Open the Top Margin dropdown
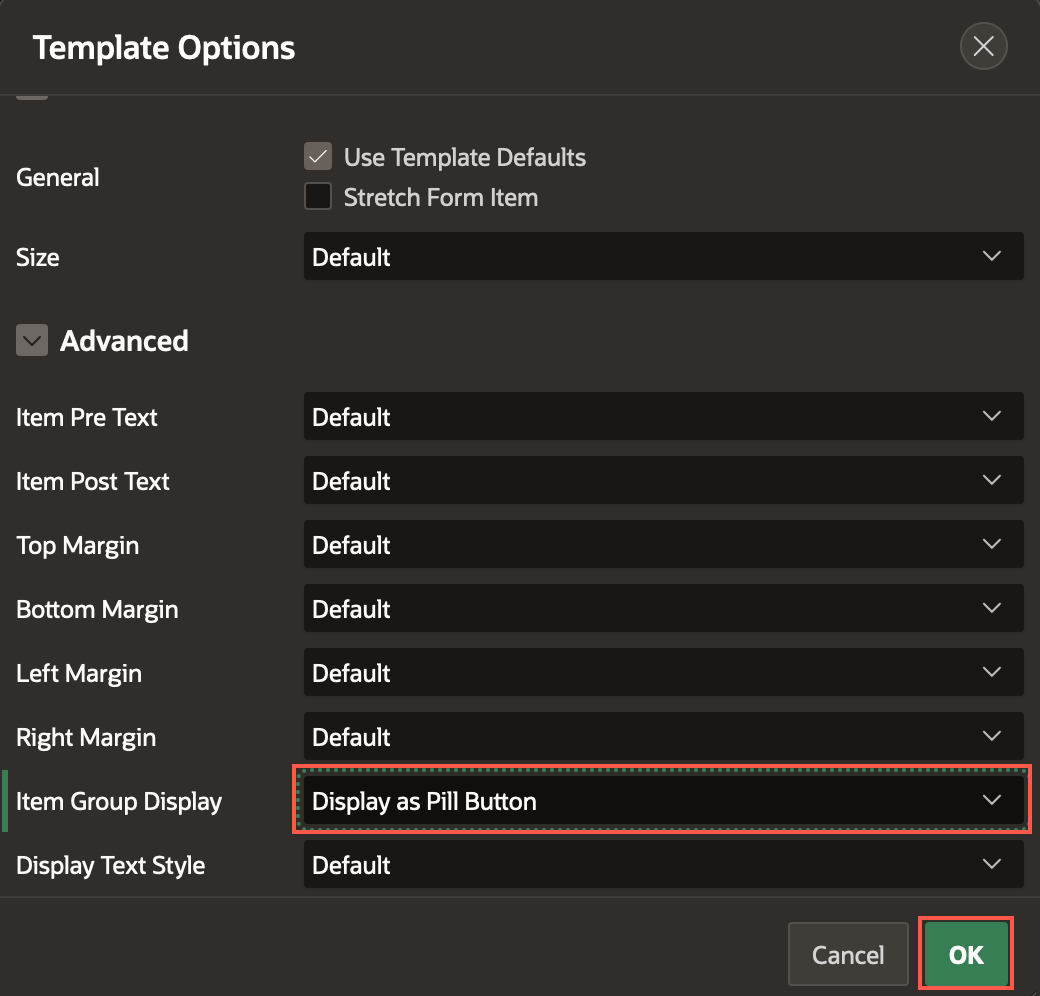 [x=663, y=545]
